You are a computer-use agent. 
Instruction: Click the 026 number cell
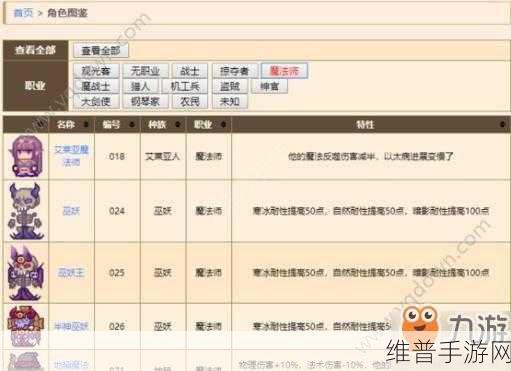pyautogui.click(x=117, y=326)
